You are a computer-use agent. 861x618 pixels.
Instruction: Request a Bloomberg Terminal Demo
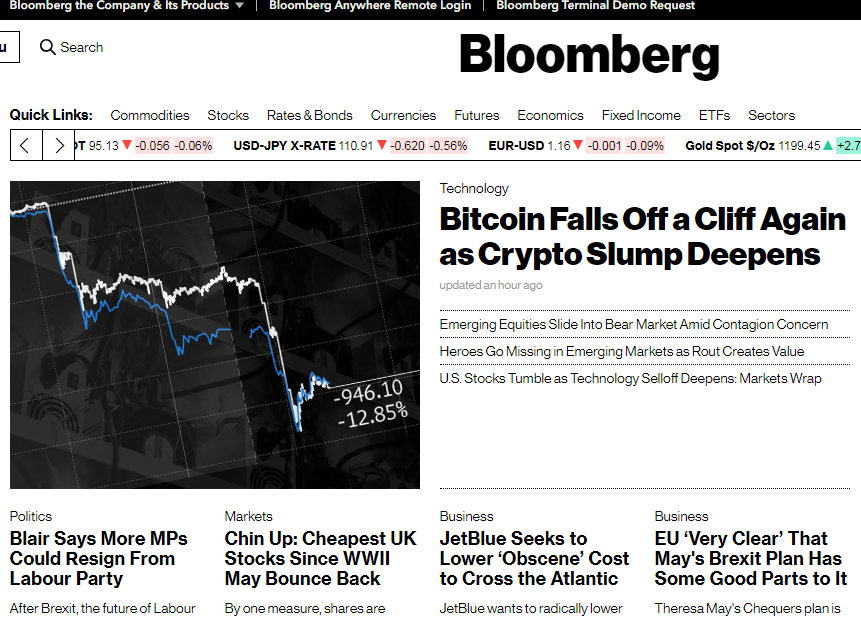(595, 5)
